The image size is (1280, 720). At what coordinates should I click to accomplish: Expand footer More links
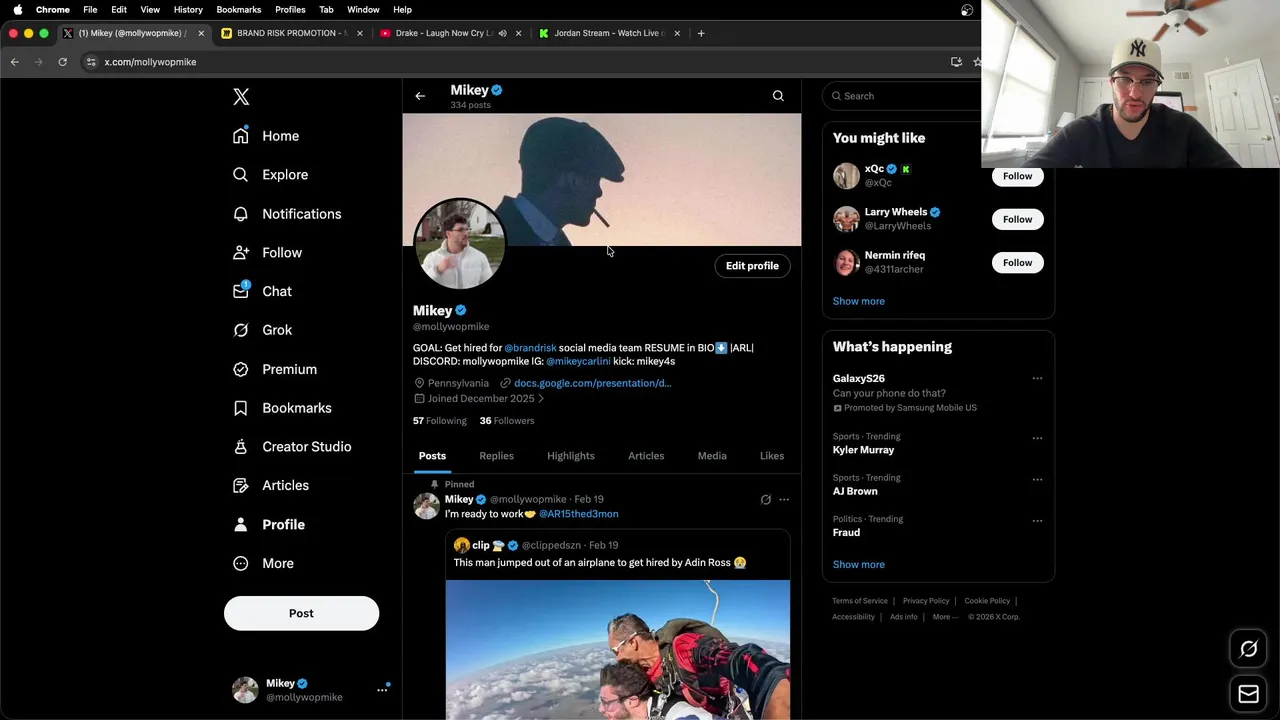tap(945, 617)
